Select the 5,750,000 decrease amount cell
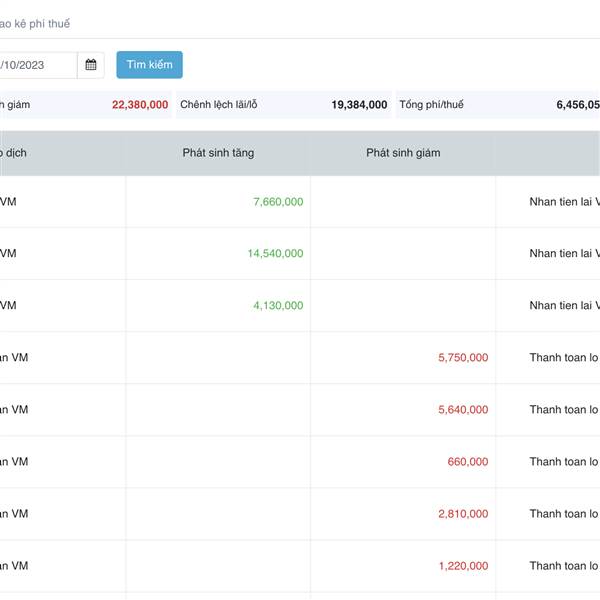This screenshot has width=600, height=600. [463, 358]
